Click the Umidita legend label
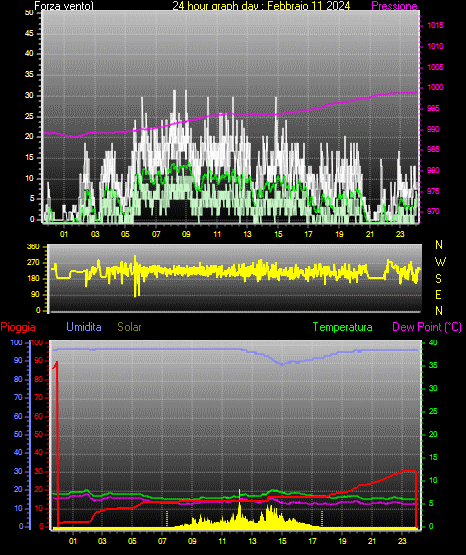The image size is (466, 555). tap(84, 327)
